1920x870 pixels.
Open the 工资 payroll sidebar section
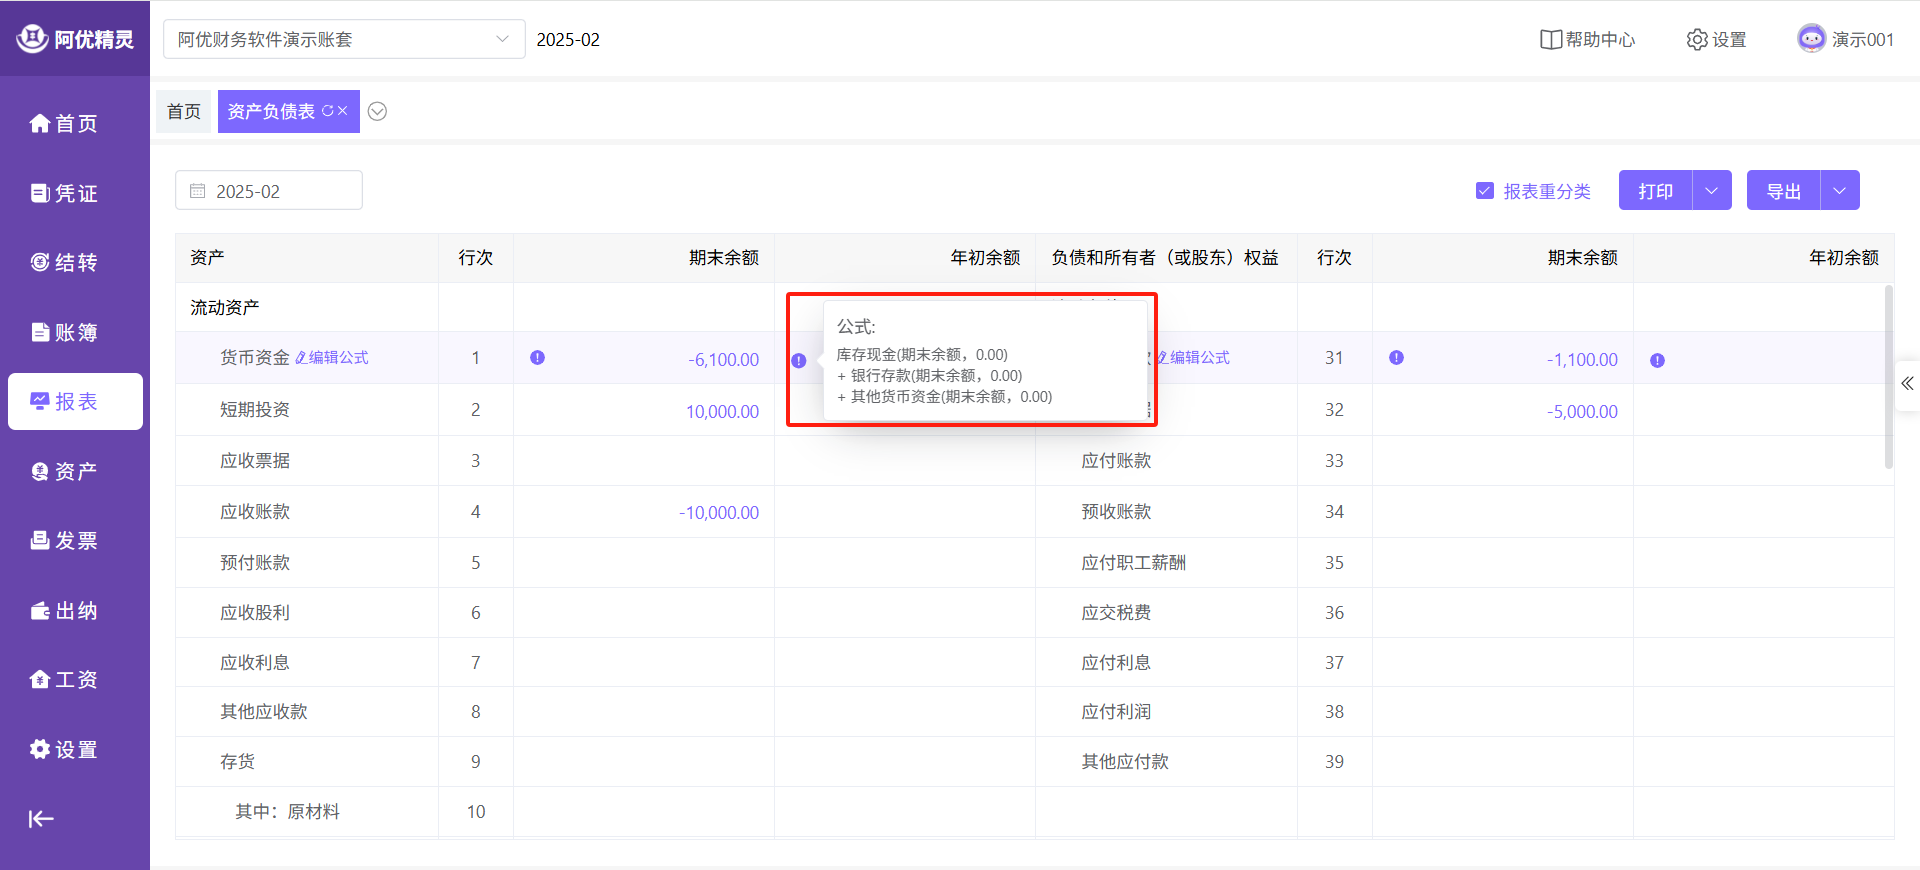coord(65,680)
